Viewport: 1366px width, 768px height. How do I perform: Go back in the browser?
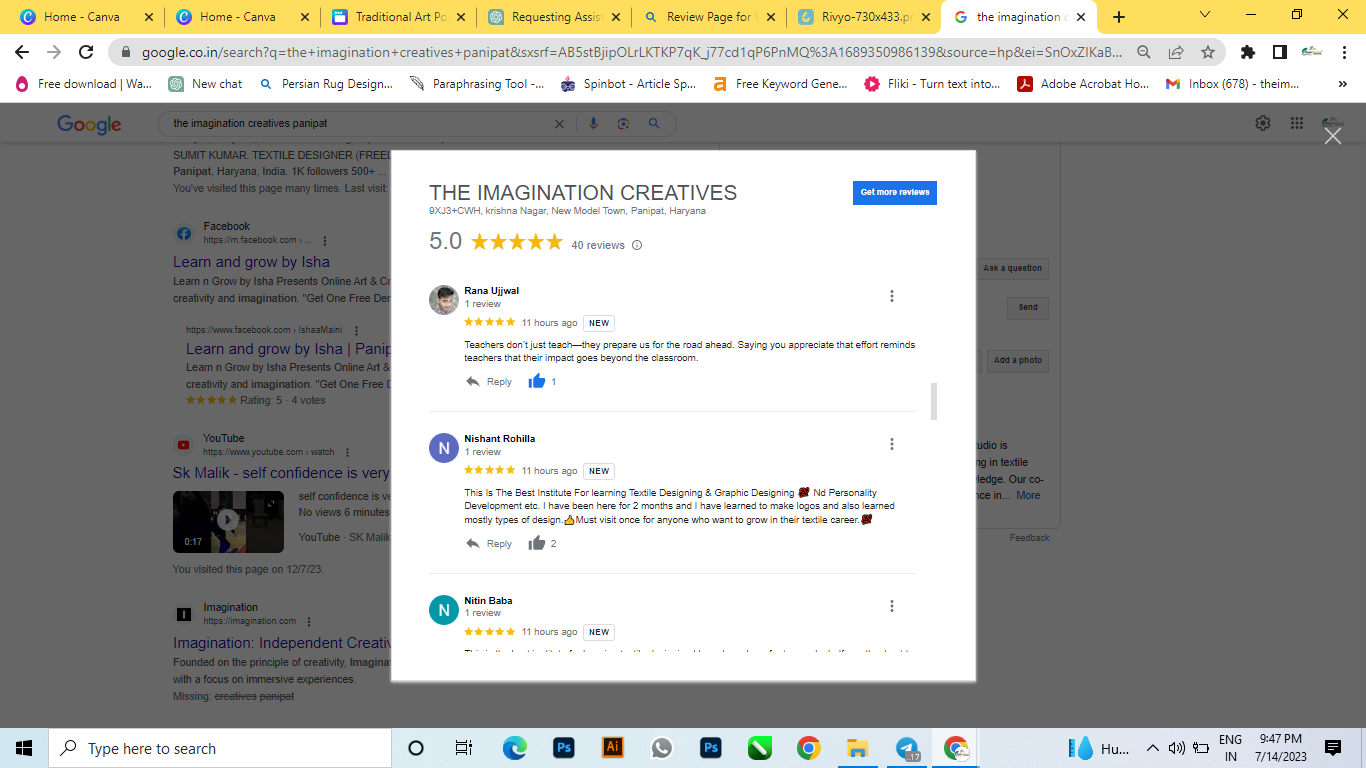(22, 52)
